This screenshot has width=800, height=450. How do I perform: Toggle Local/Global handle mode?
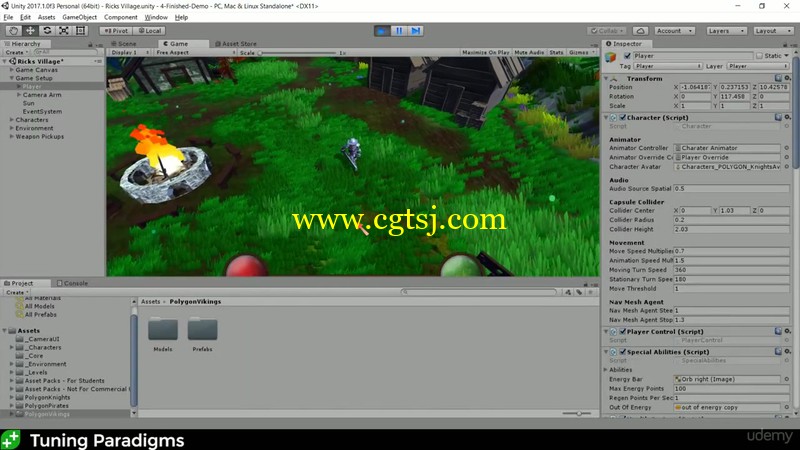point(149,31)
